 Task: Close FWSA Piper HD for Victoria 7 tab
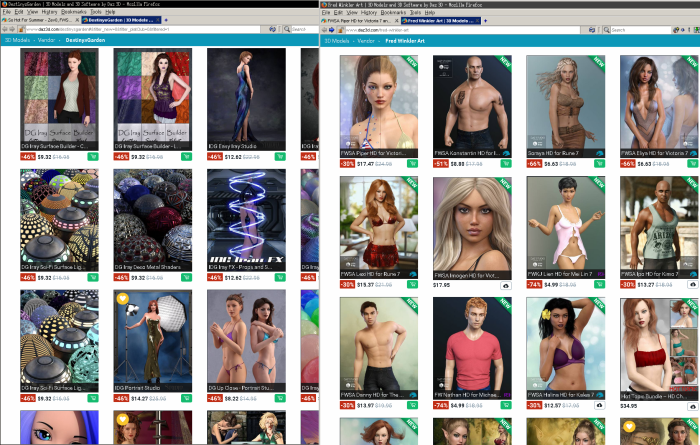[x=396, y=21]
